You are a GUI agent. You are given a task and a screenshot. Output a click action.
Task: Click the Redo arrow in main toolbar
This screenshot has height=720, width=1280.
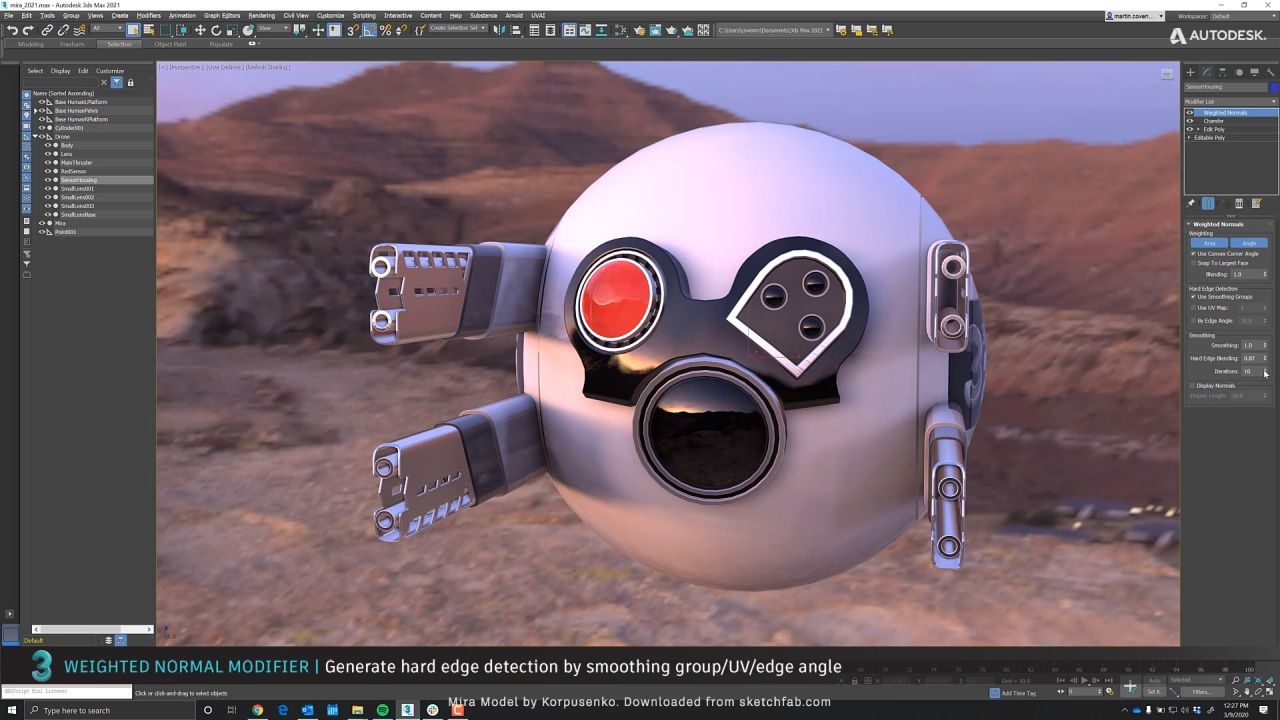28,30
